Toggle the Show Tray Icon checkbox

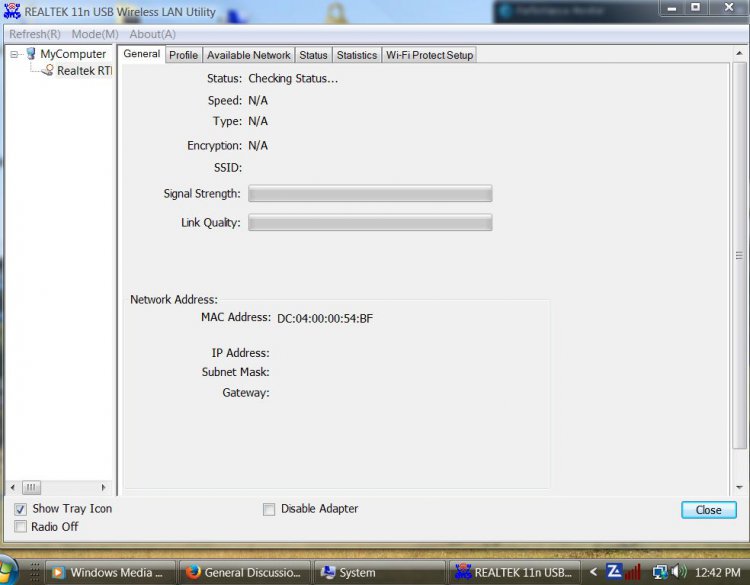point(20,509)
